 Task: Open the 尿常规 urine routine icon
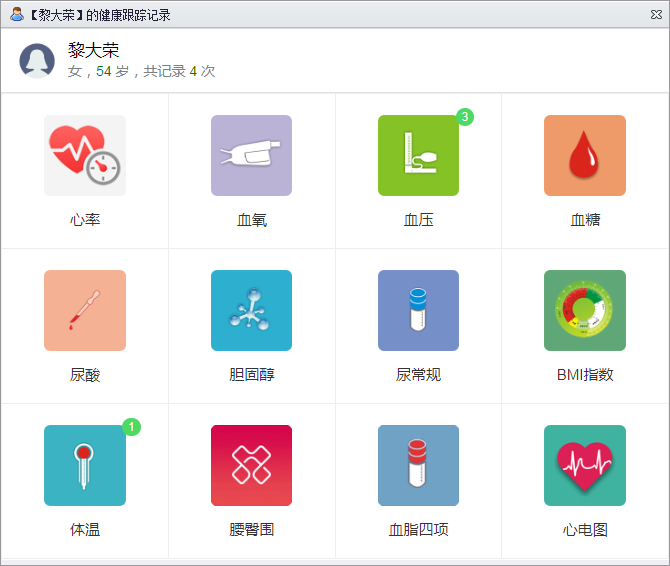click(418, 311)
